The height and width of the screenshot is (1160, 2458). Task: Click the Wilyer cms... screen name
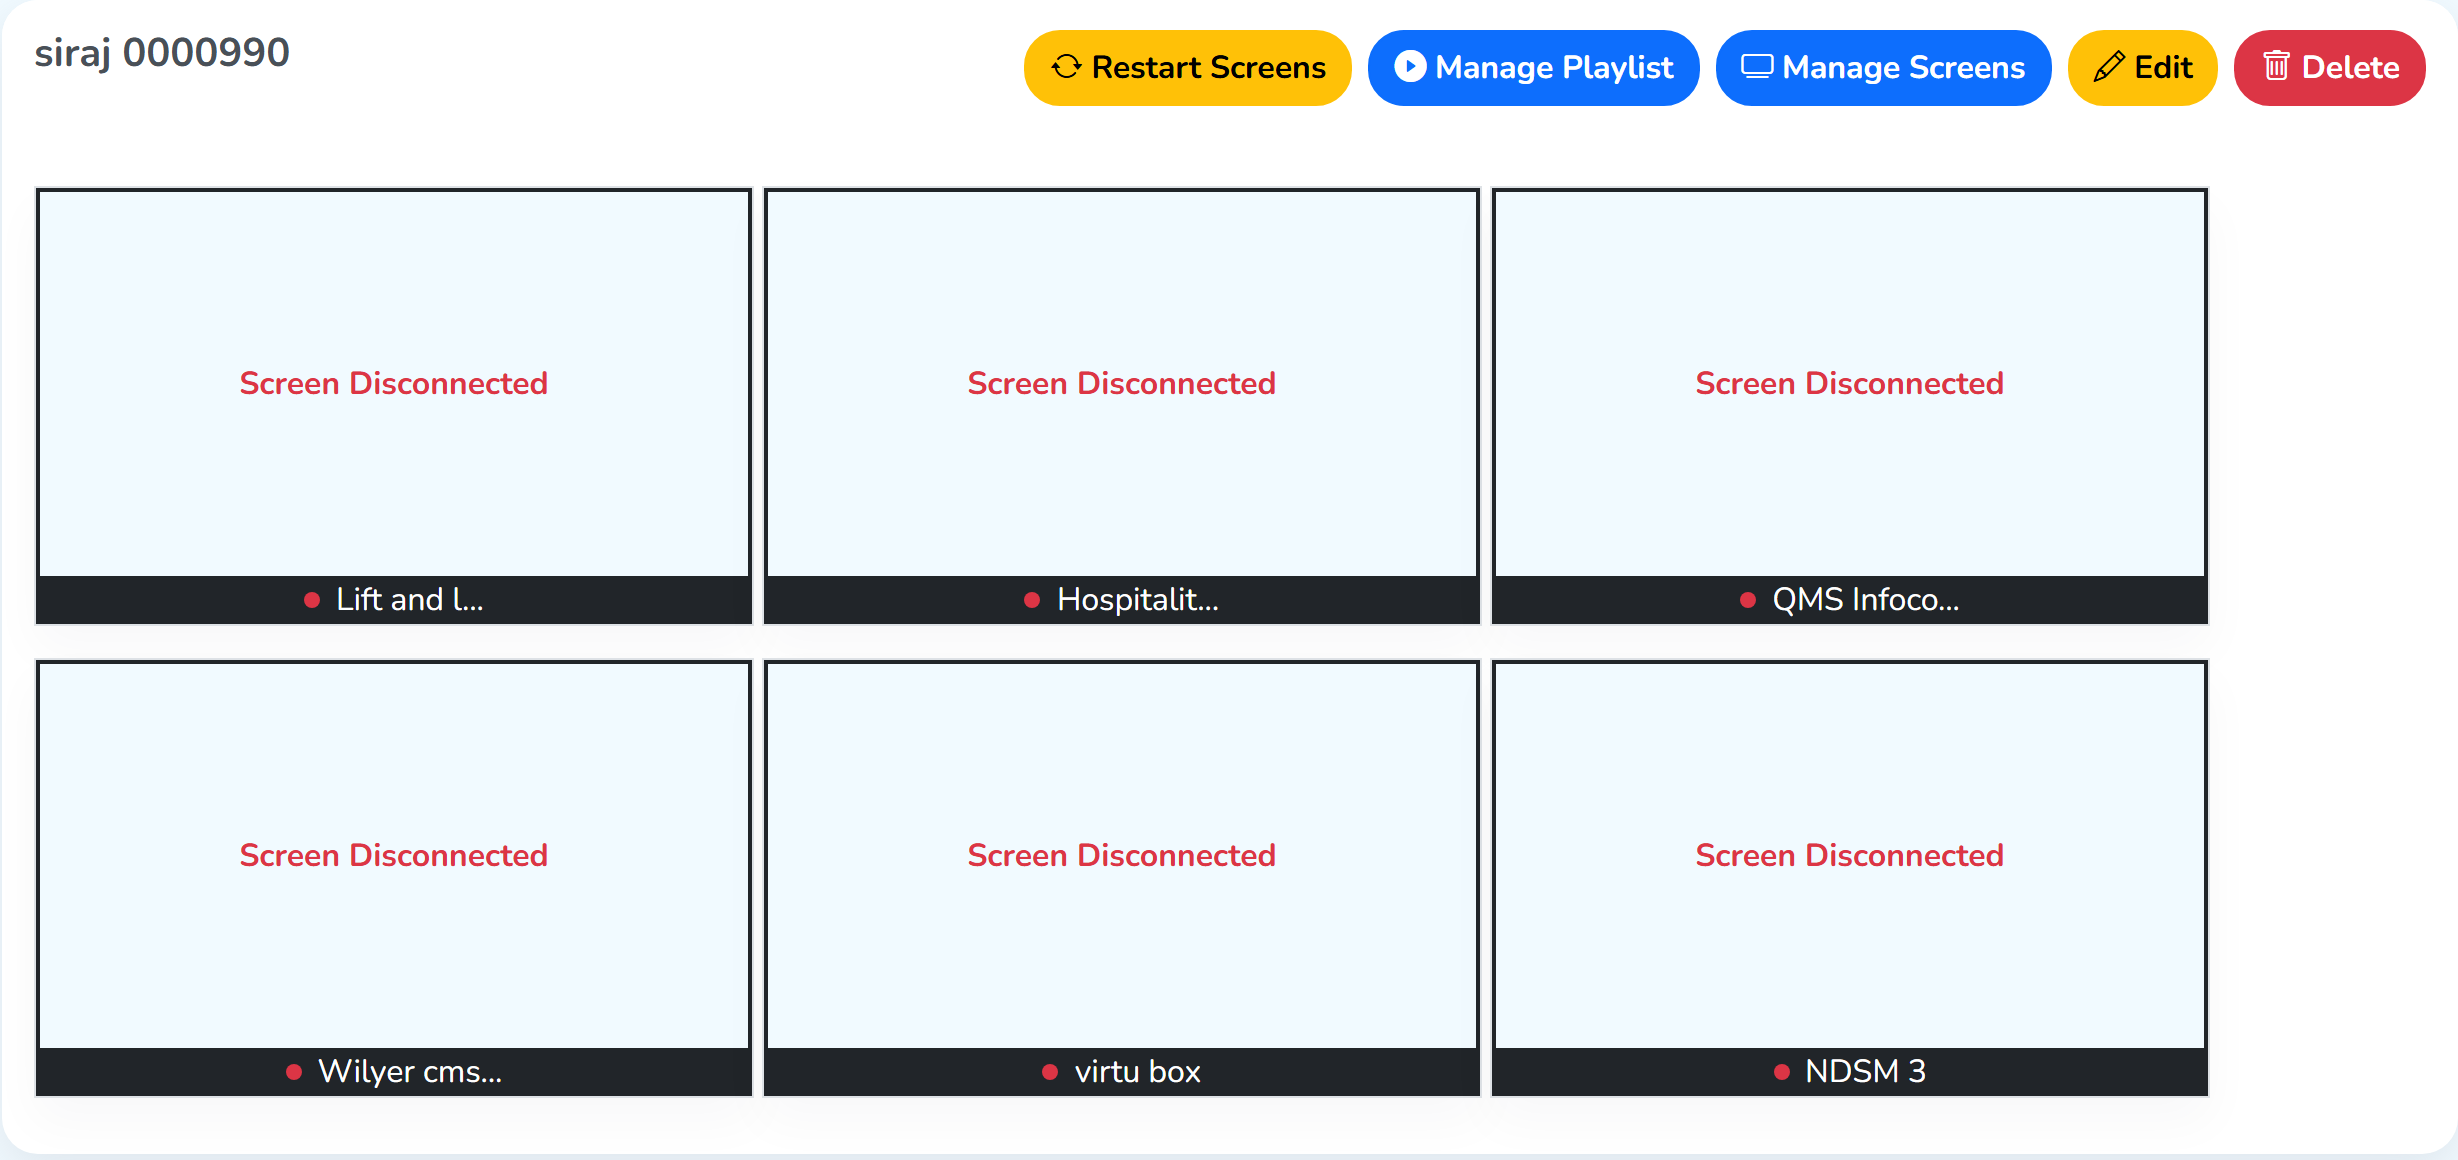pyautogui.click(x=410, y=1071)
